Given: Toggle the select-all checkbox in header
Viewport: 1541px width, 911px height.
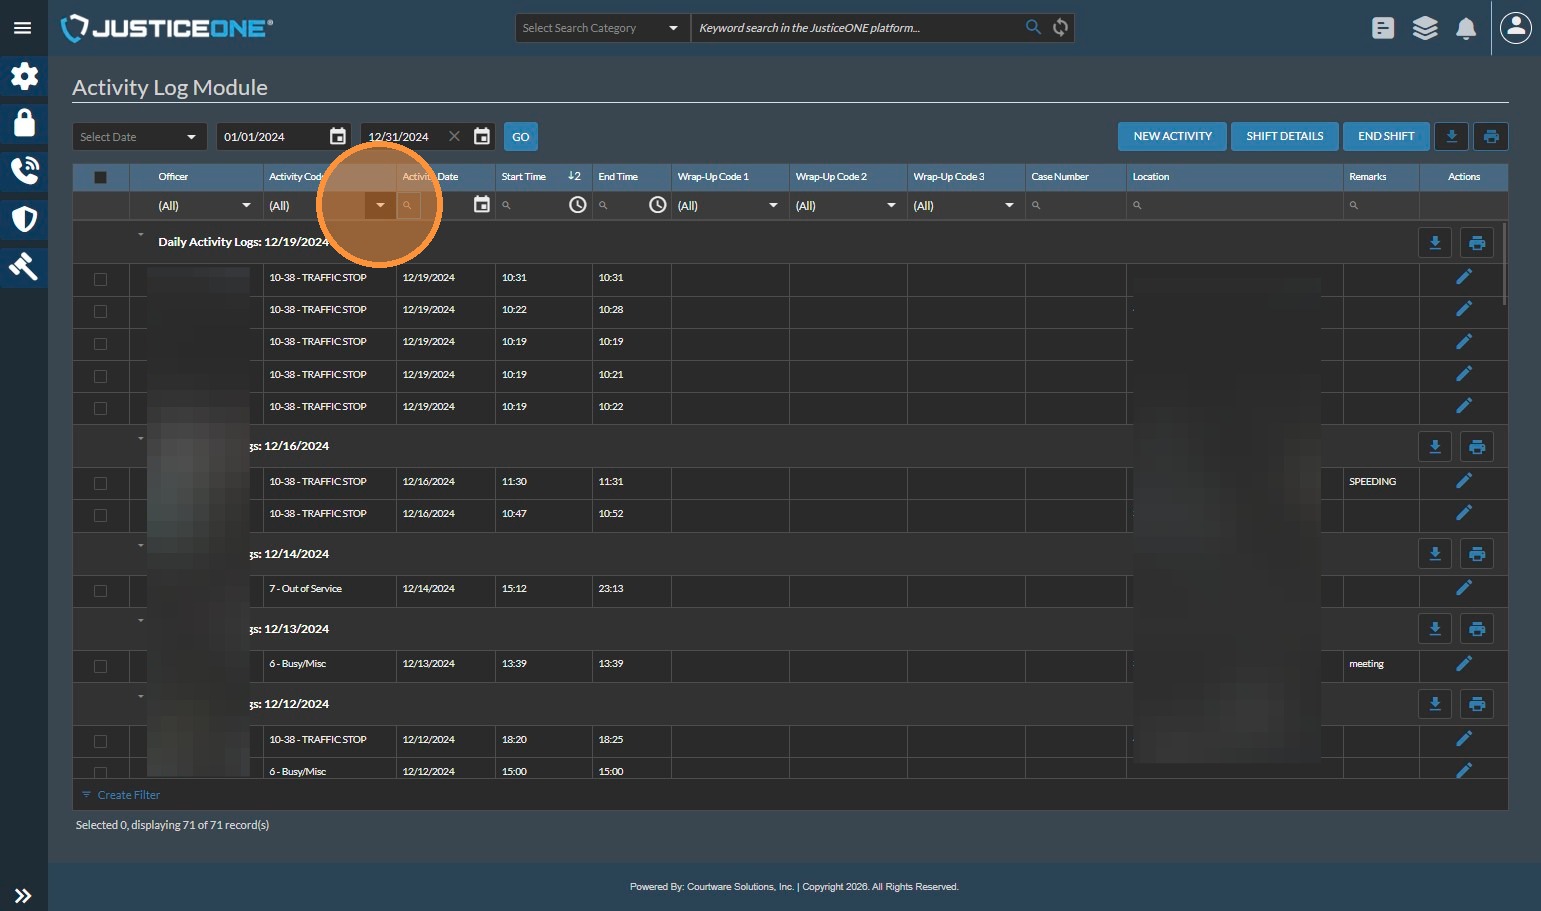Looking at the screenshot, I should pyautogui.click(x=100, y=177).
